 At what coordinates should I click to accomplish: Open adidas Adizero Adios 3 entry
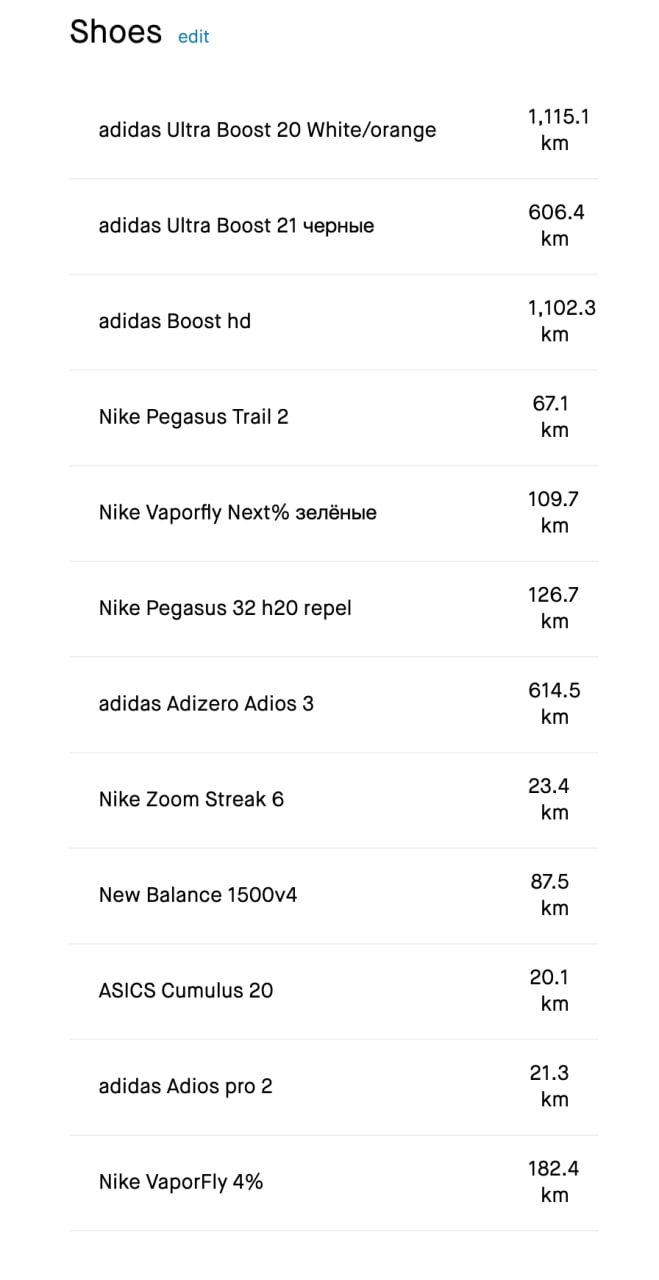(x=206, y=704)
